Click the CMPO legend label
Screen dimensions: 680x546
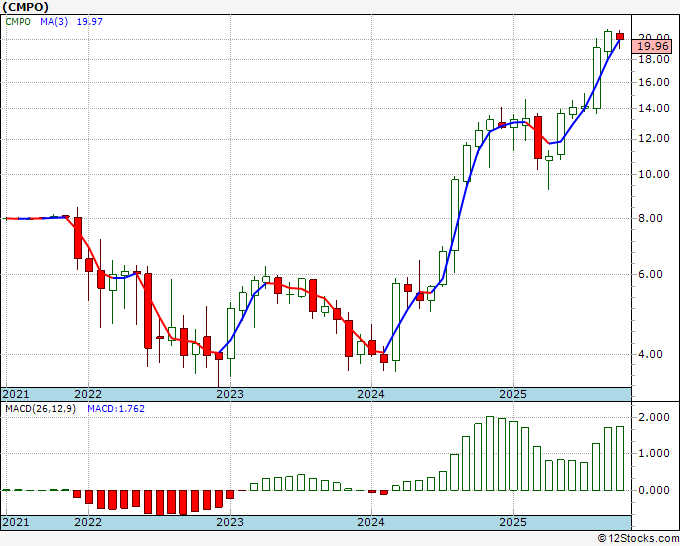click(x=18, y=21)
